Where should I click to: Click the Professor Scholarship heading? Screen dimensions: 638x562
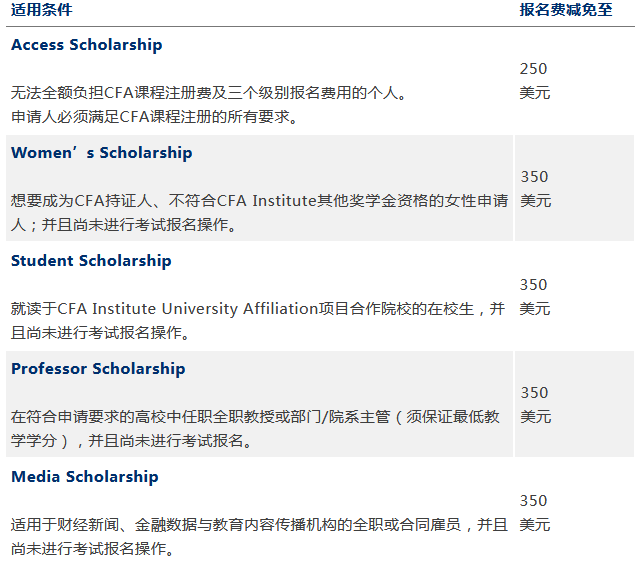coord(98,369)
